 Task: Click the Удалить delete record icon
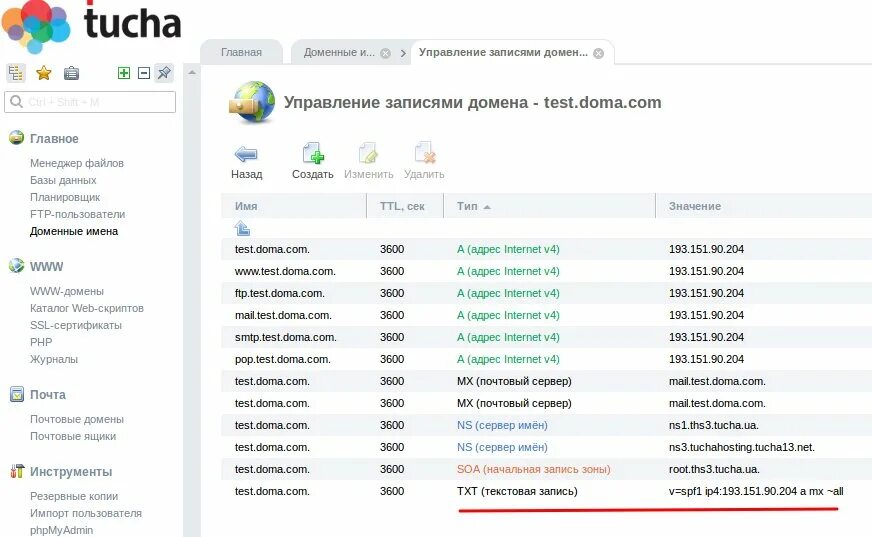(425, 154)
